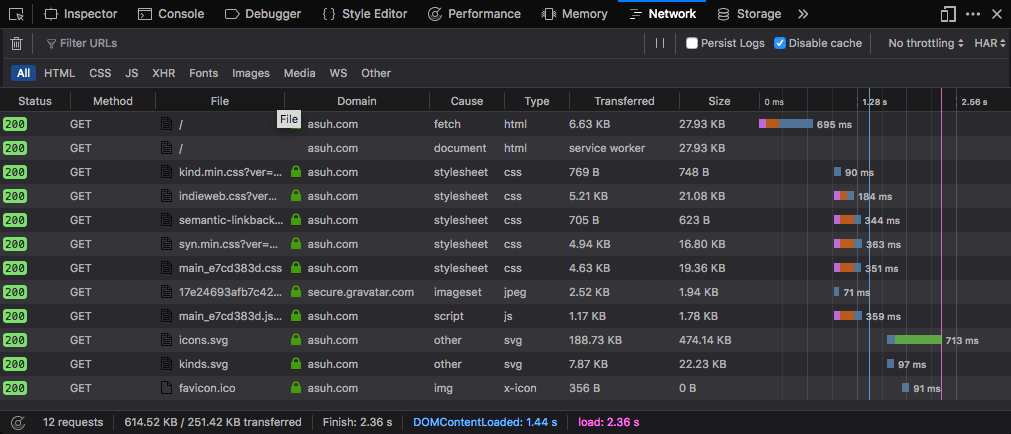This screenshot has height=434, width=1011.
Task: Switch to the Debugger tab
Action: pos(263,14)
